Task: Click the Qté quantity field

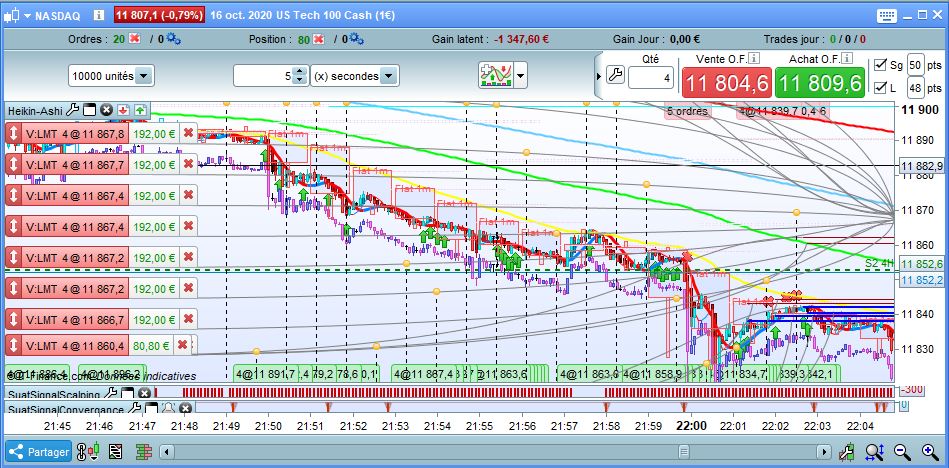Action: [x=651, y=77]
